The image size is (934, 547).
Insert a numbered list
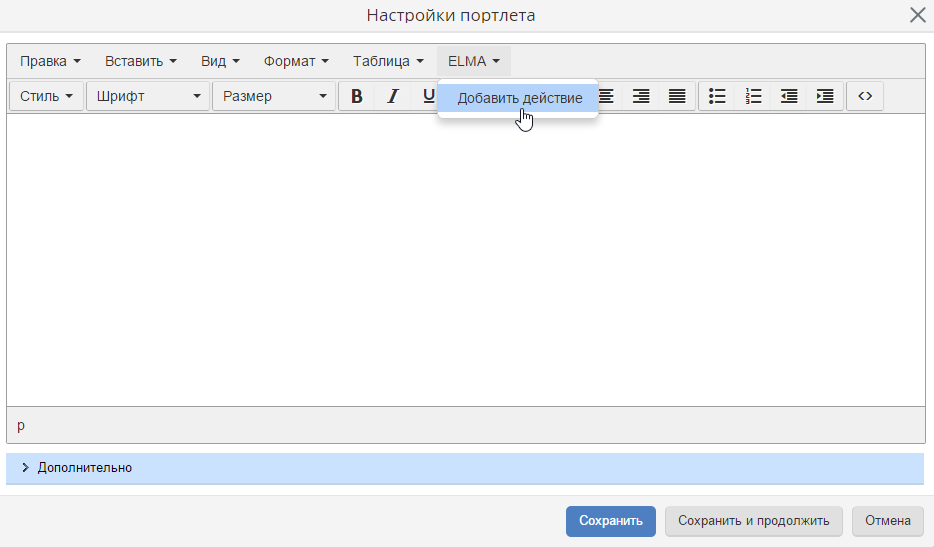coord(753,96)
